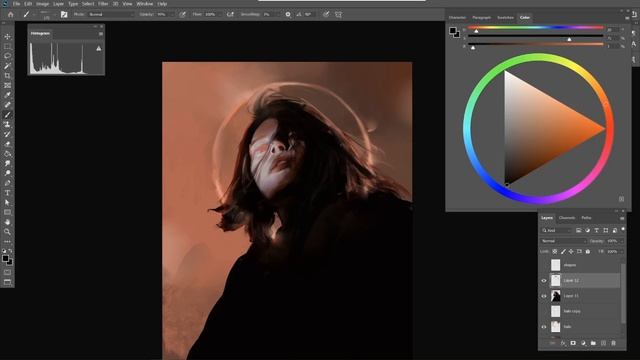This screenshot has height=360, width=640.
Task: Select the Pen tool
Action: click(7, 183)
